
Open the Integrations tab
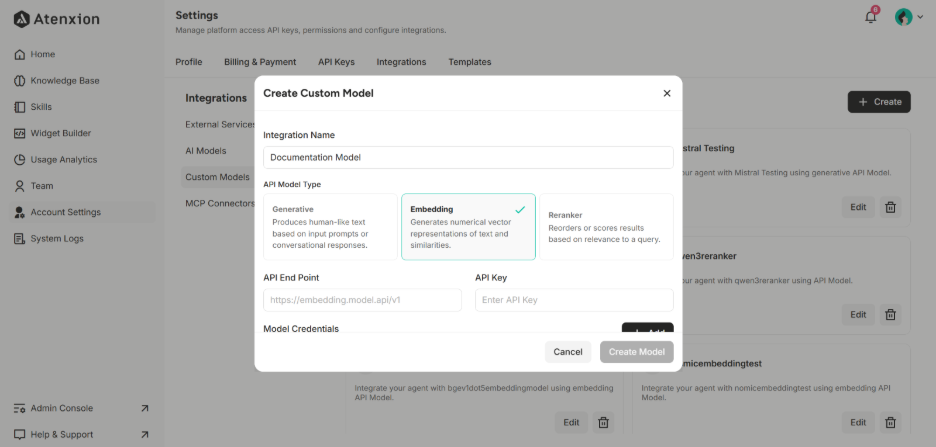pos(401,62)
